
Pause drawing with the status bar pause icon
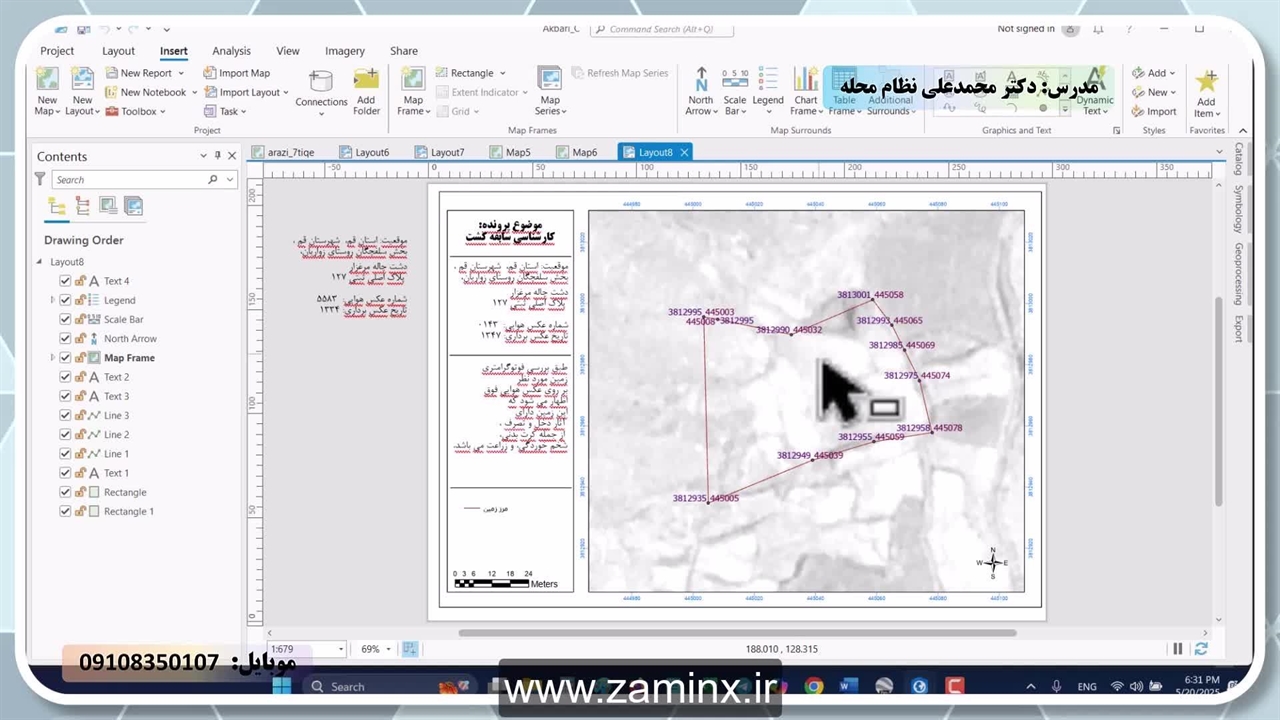[x=1178, y=649]
